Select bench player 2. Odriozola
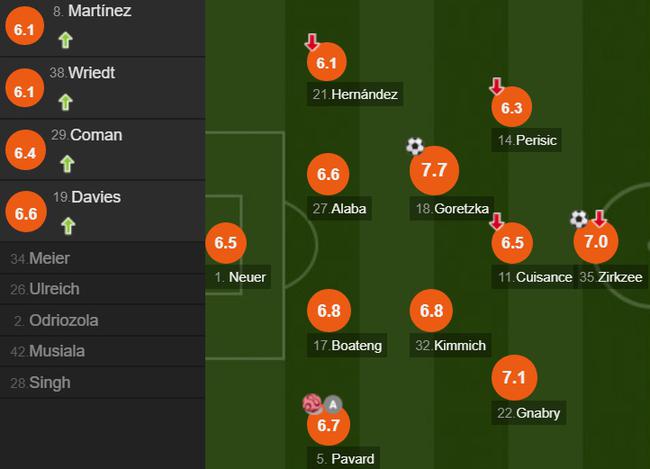Image resolution: width=650 pixels, height=469 pixels. click(x=102, y=321)
